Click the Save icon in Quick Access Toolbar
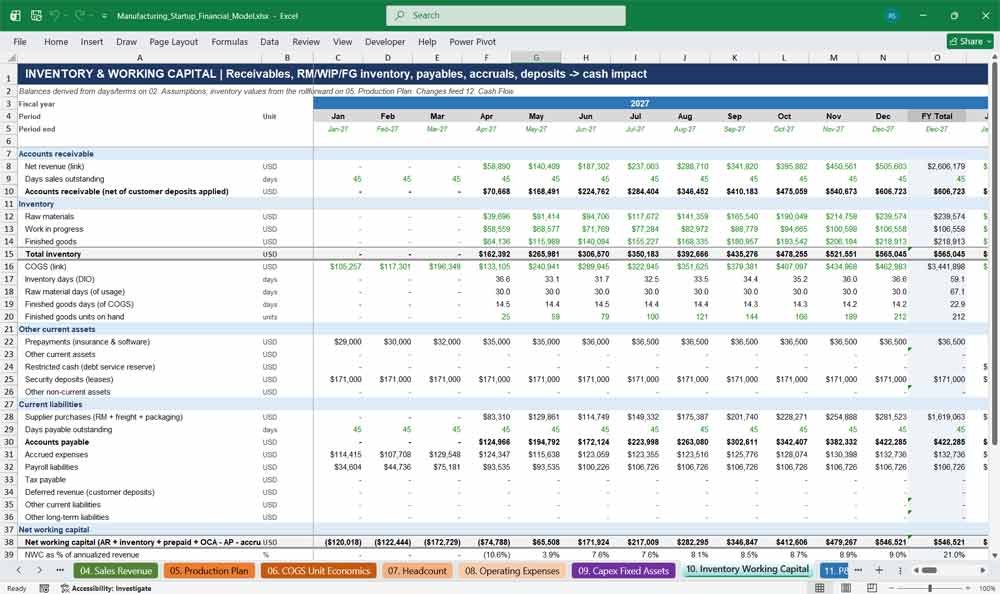This screenshot has height=594, width=1000. [36, 15]
